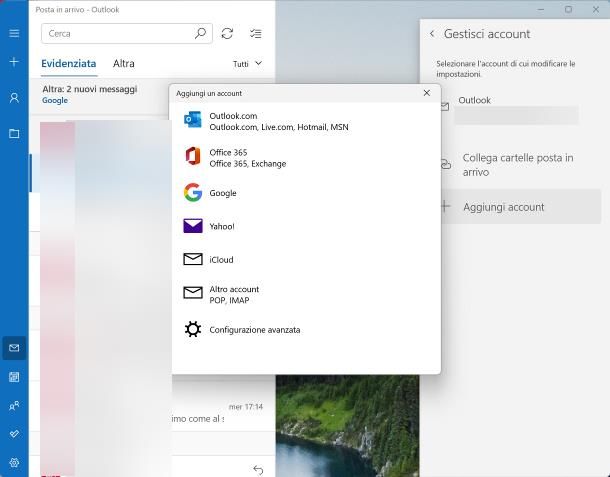This screenshot has width=610, height=477.
Task: Open the To Do checkmark icon
Action: coord(14,434)
